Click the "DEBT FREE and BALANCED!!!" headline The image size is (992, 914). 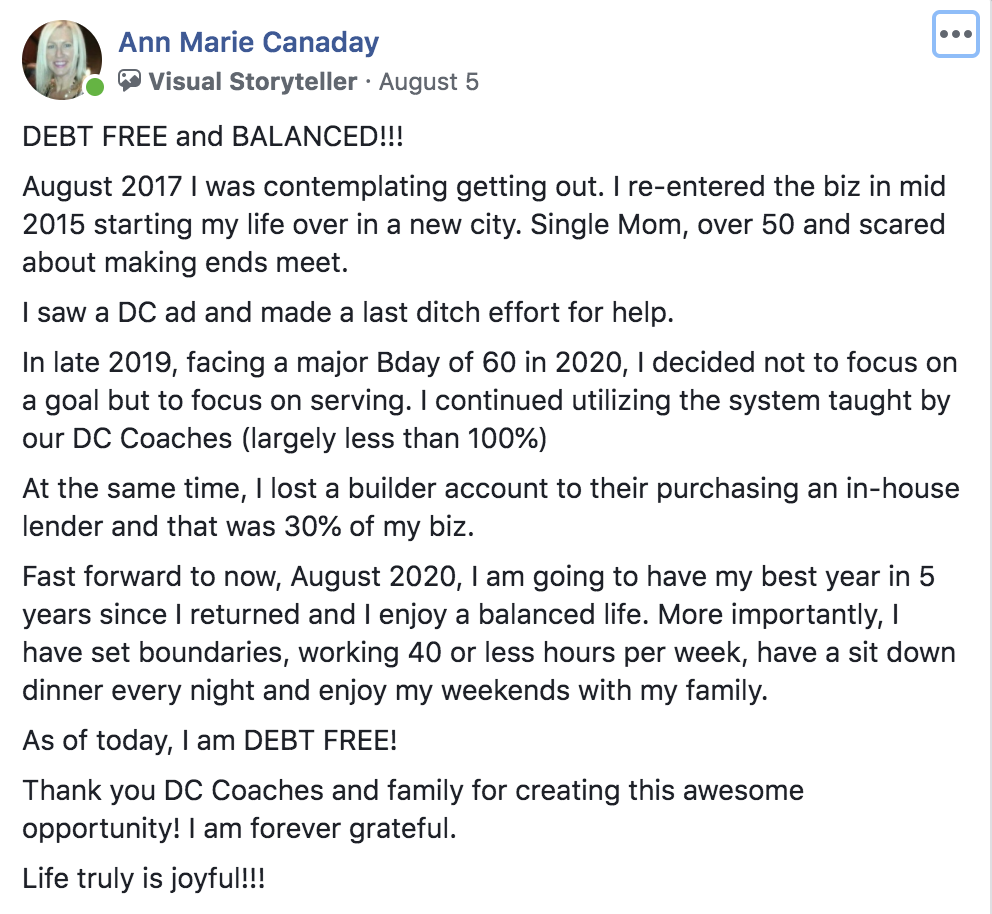click(x=213, y=137)
